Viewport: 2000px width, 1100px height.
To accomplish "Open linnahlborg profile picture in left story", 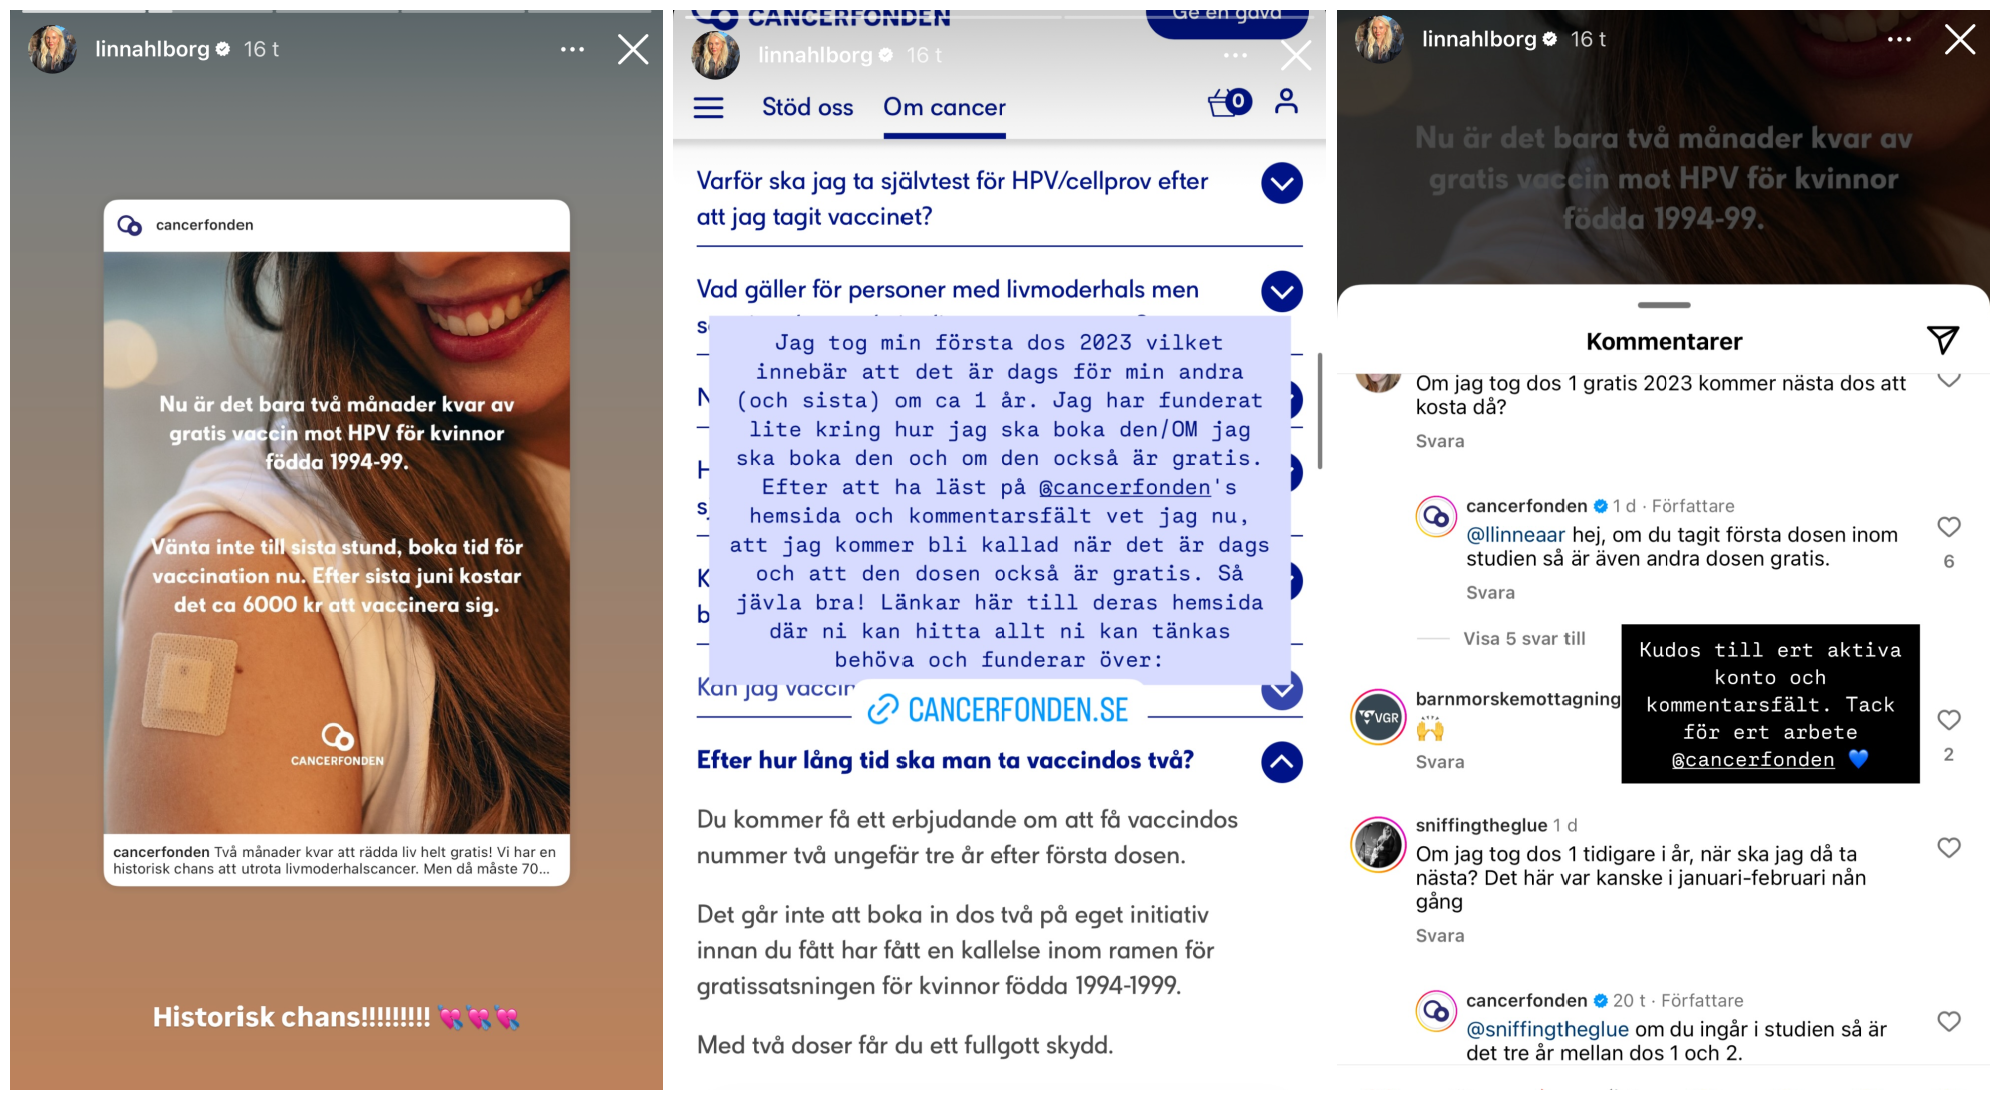I will point(52,49).
